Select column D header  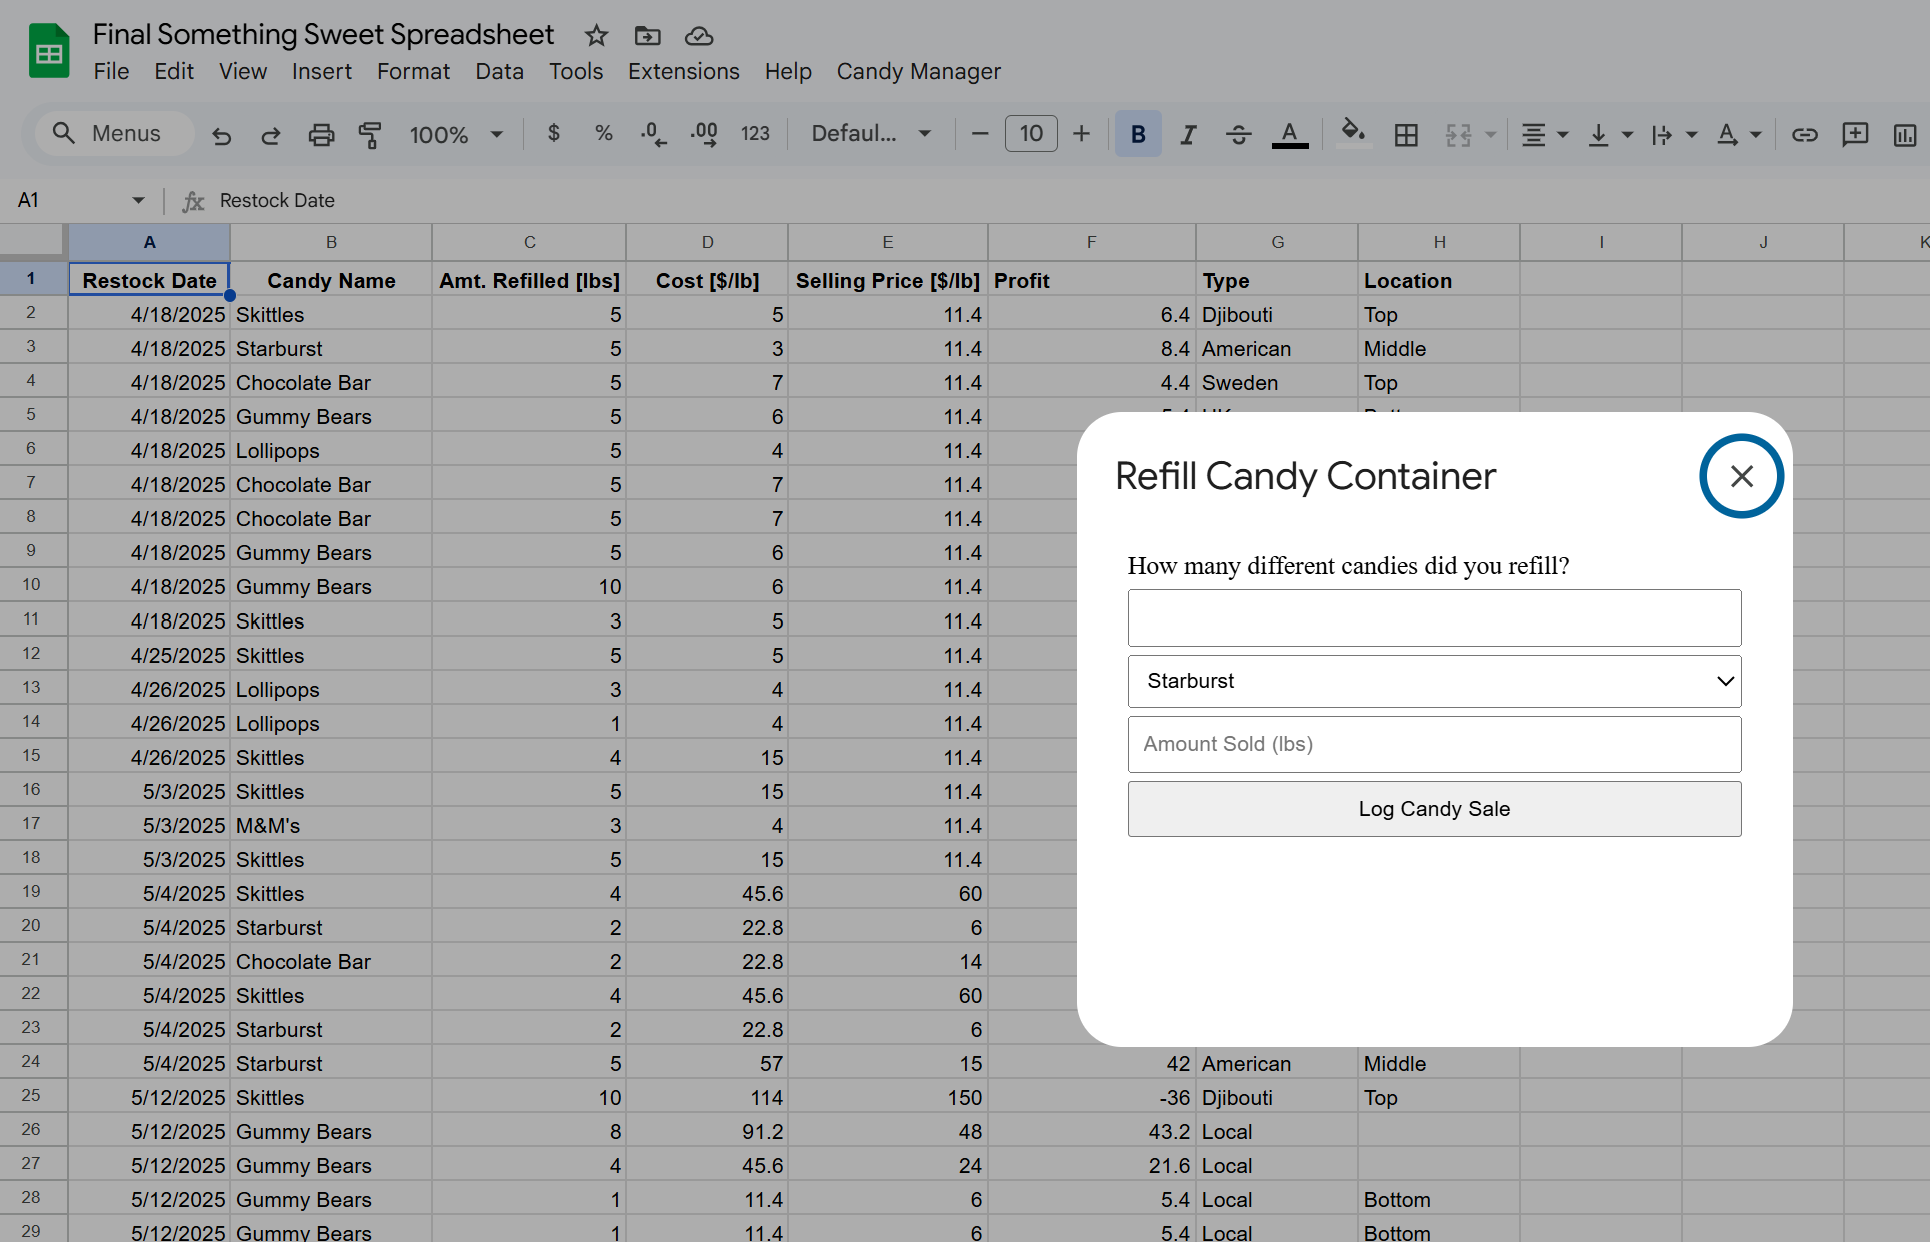tap(707, 242)
